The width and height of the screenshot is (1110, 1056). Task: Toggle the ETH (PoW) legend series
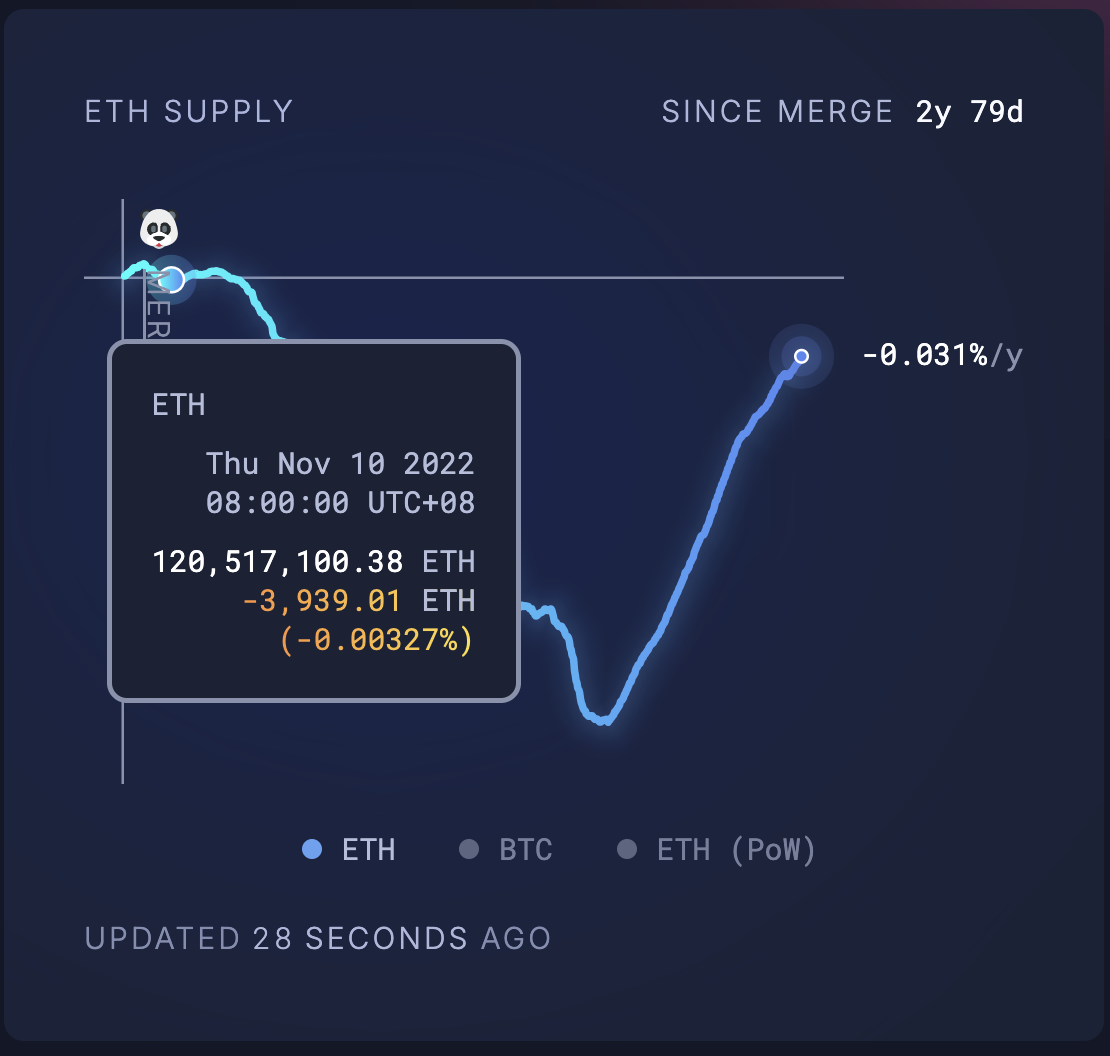[717, 850]
